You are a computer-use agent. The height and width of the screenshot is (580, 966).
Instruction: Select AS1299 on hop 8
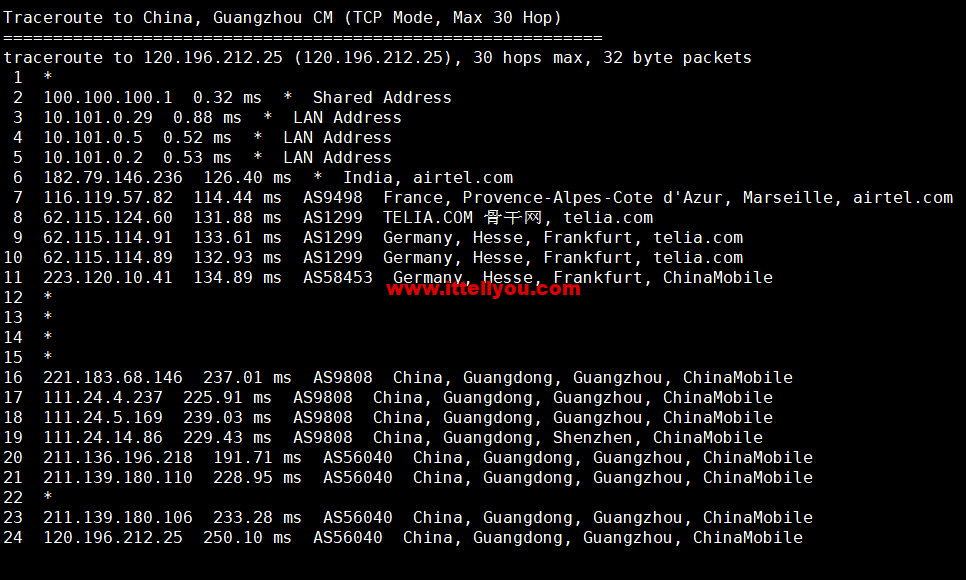333,218
